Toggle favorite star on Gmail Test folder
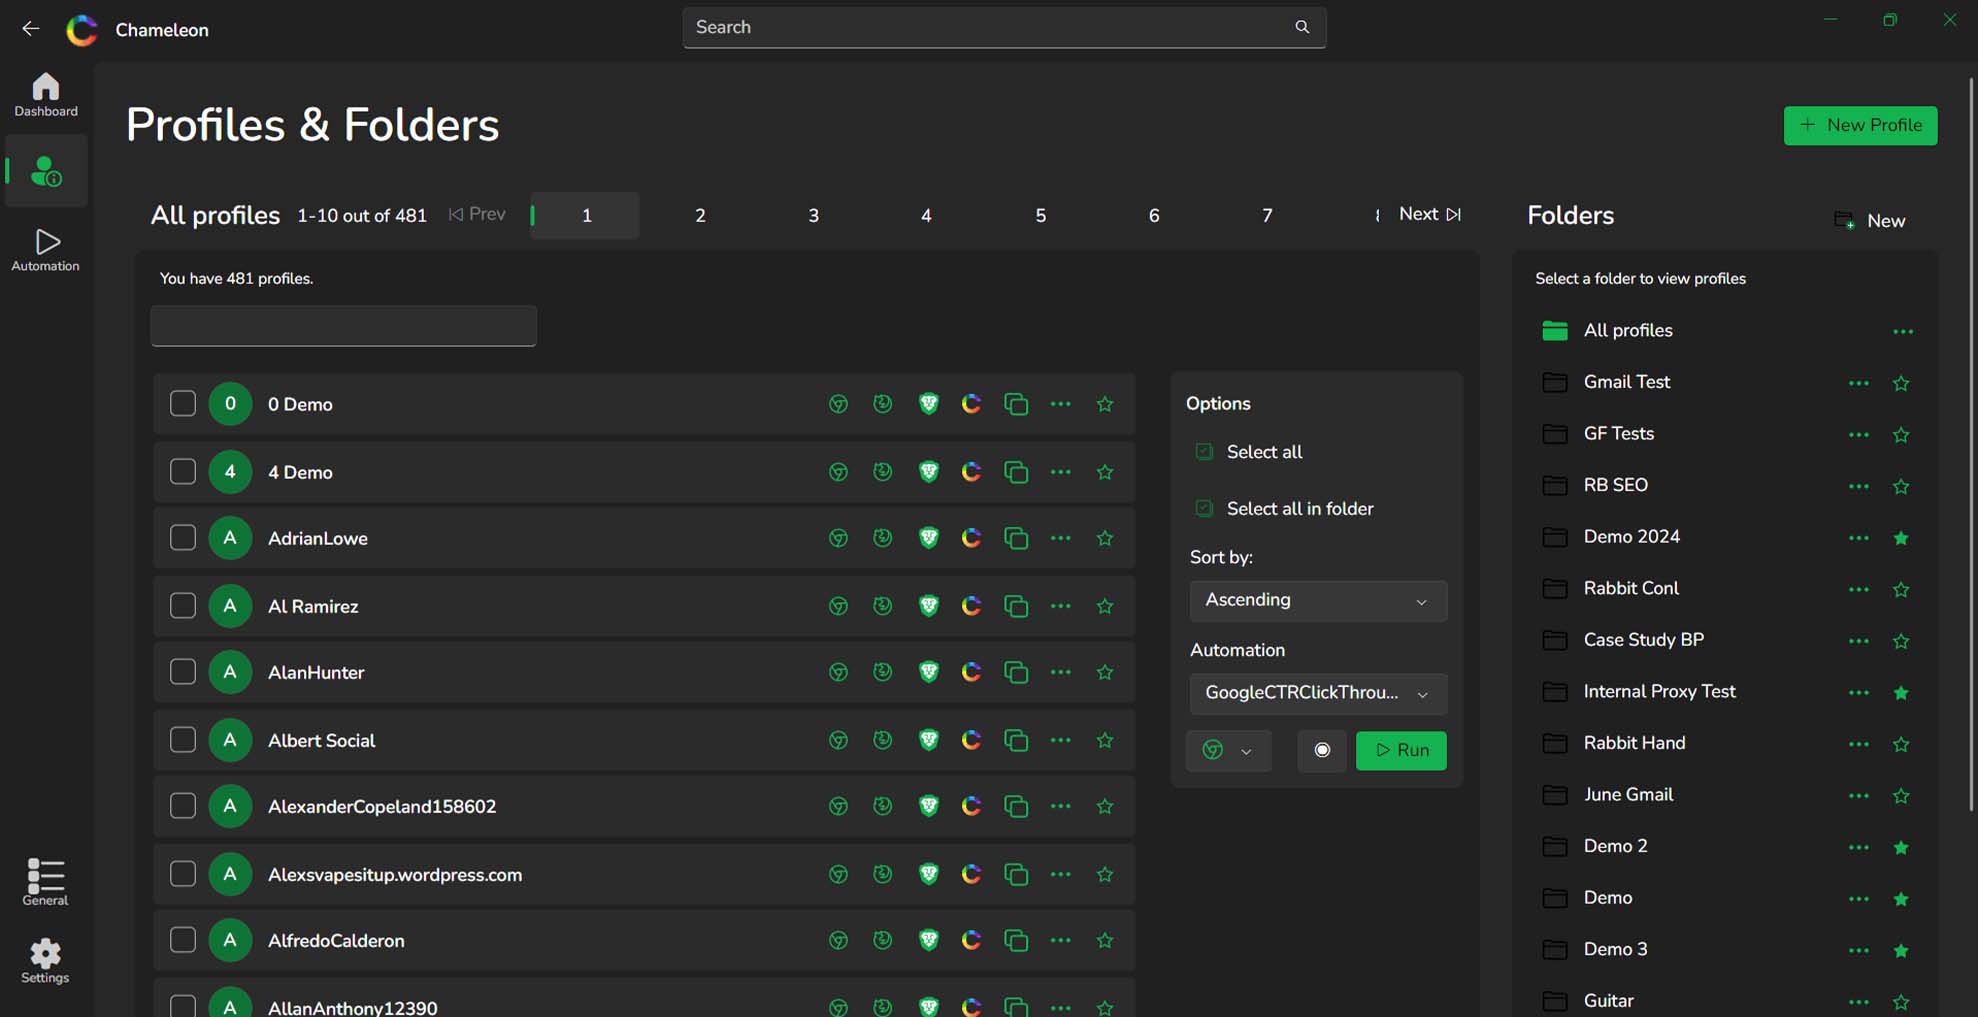 (x=1901, y=383)
